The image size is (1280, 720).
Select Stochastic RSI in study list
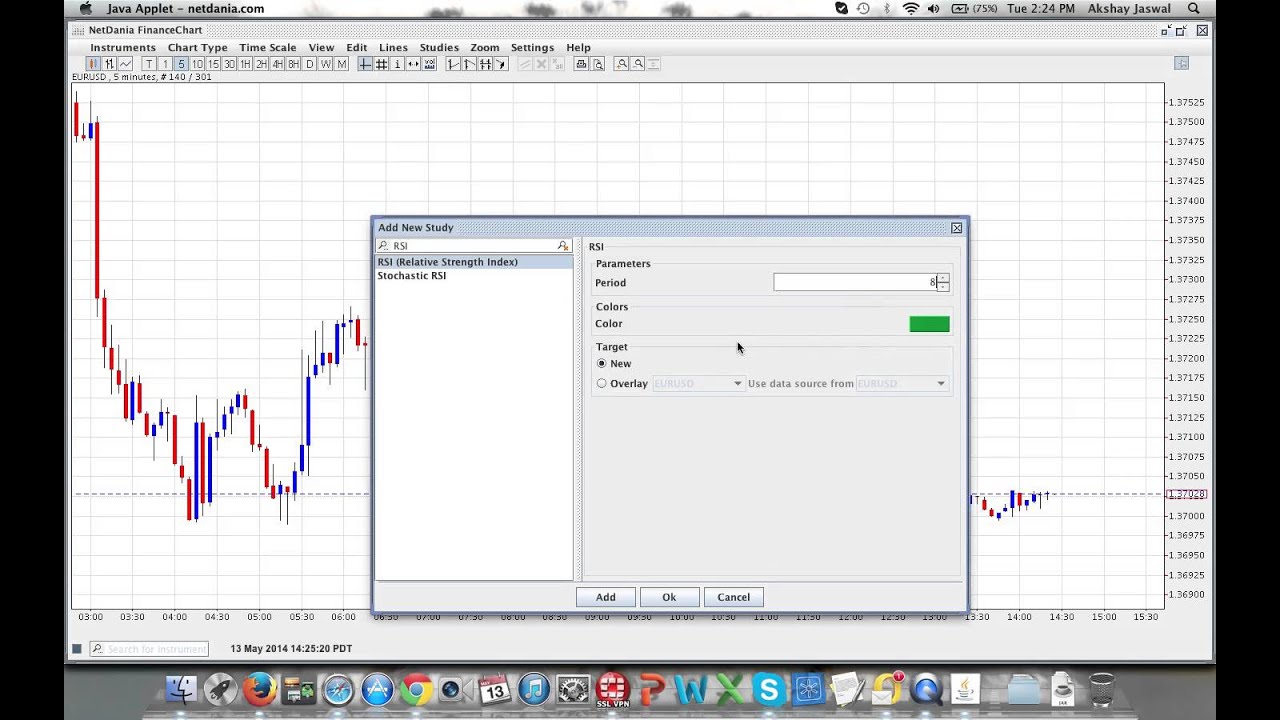pos(474,276)
